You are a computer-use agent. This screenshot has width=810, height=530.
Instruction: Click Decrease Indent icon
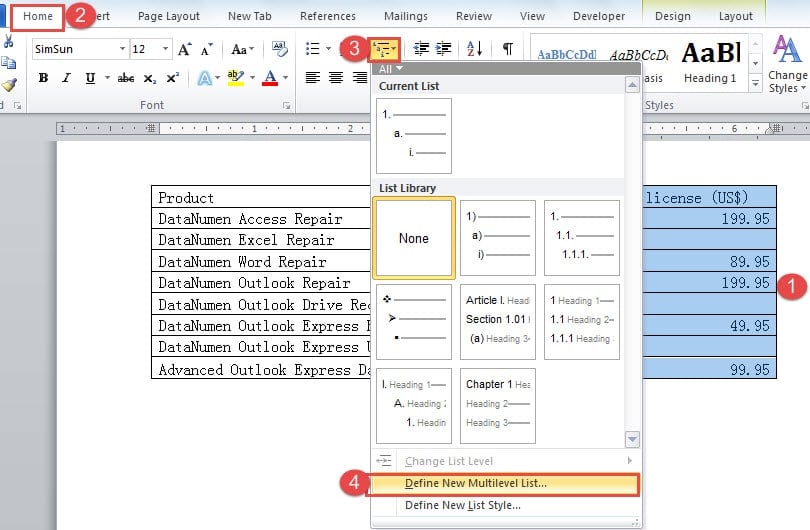[x=422, y=49]
